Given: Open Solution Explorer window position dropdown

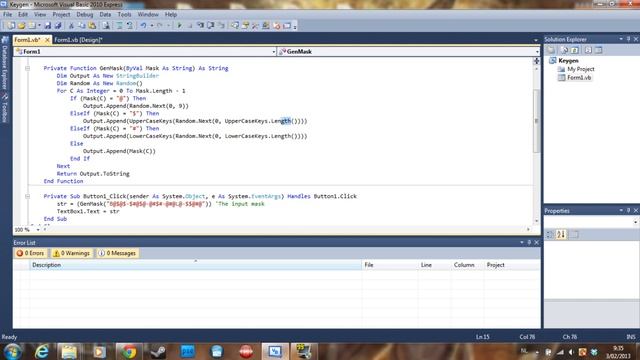Looking at the screenshot, I should 621,39.
